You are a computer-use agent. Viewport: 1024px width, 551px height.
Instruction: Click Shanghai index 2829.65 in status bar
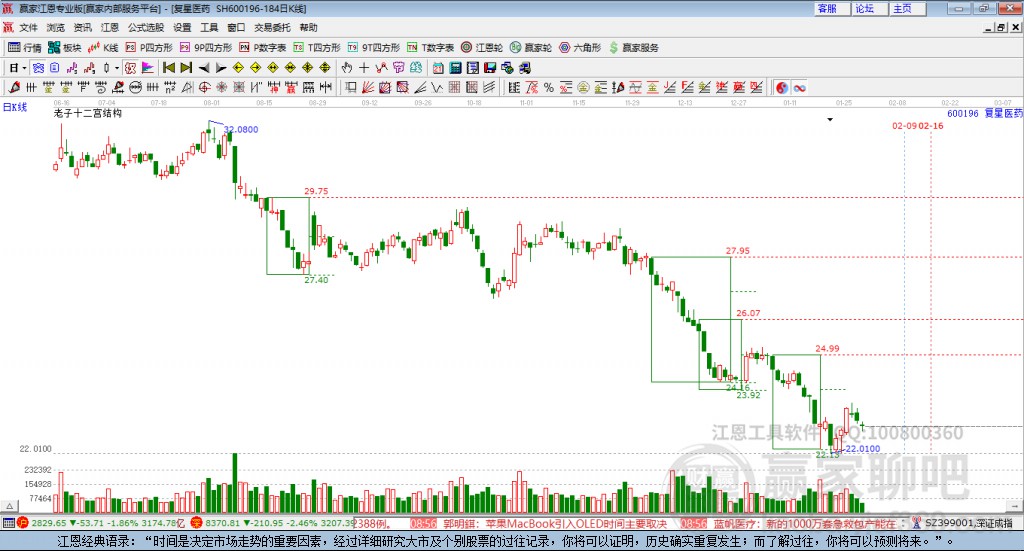pyautogui.click(x=49, y=524)
